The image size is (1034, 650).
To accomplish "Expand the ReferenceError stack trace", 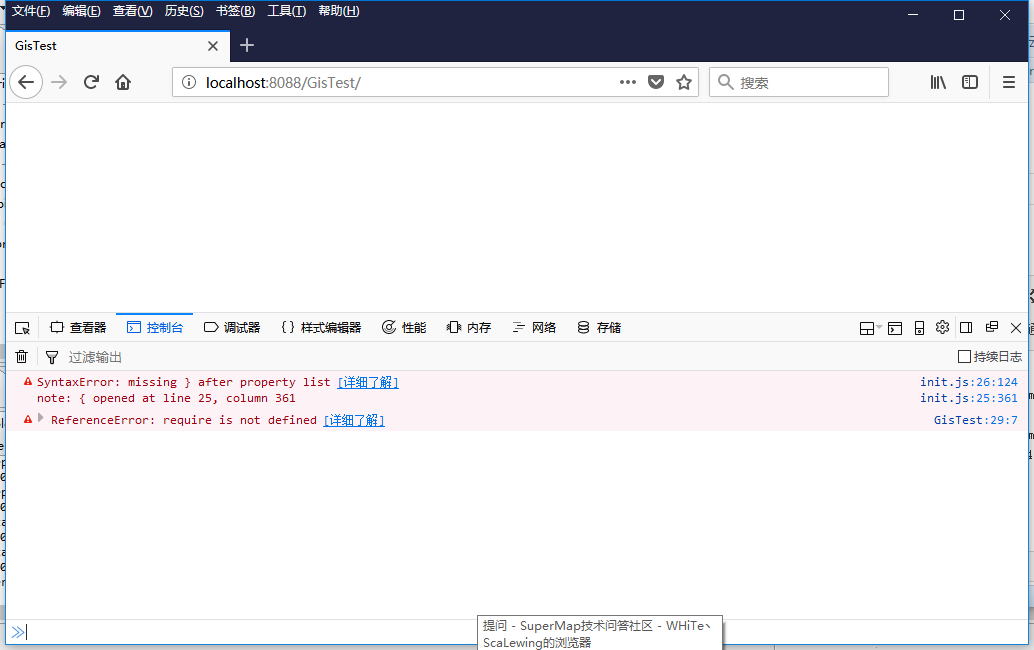I will 41,418.
